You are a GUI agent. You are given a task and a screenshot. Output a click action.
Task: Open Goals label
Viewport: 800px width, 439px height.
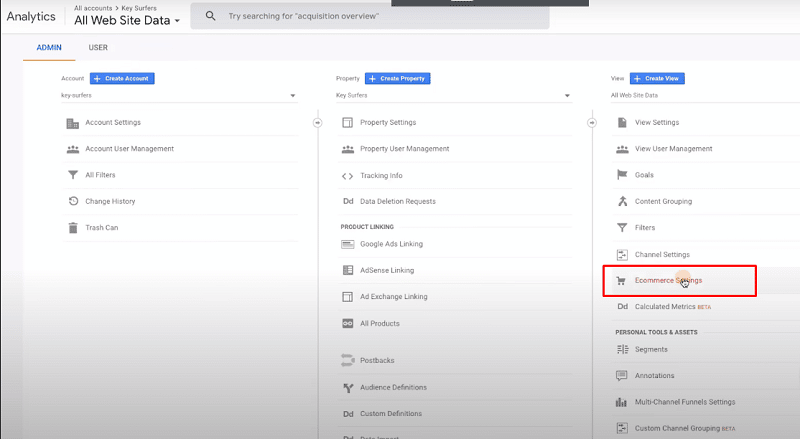point(644,175)
